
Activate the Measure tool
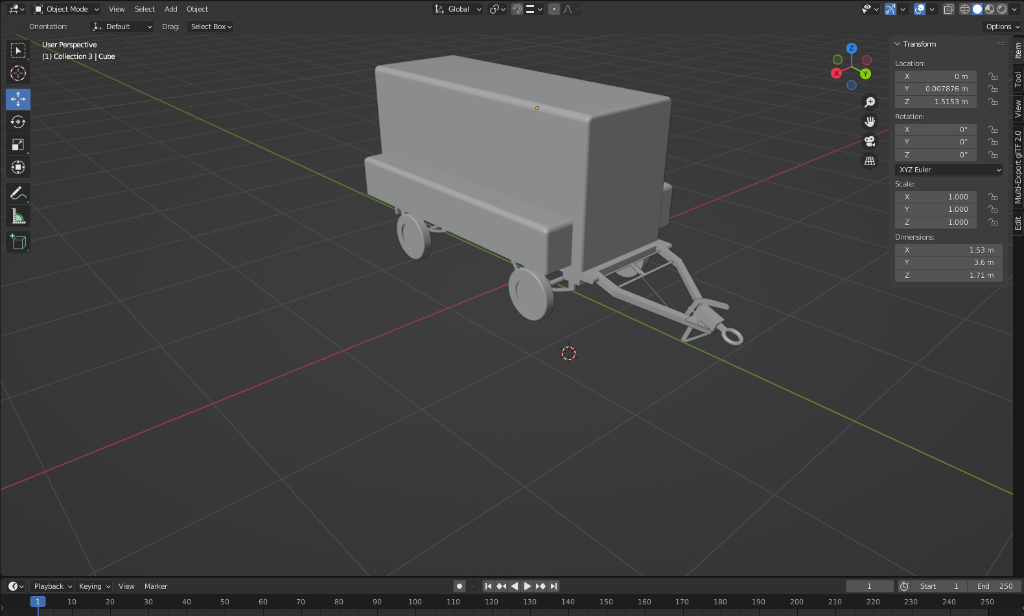coord(18,216)
